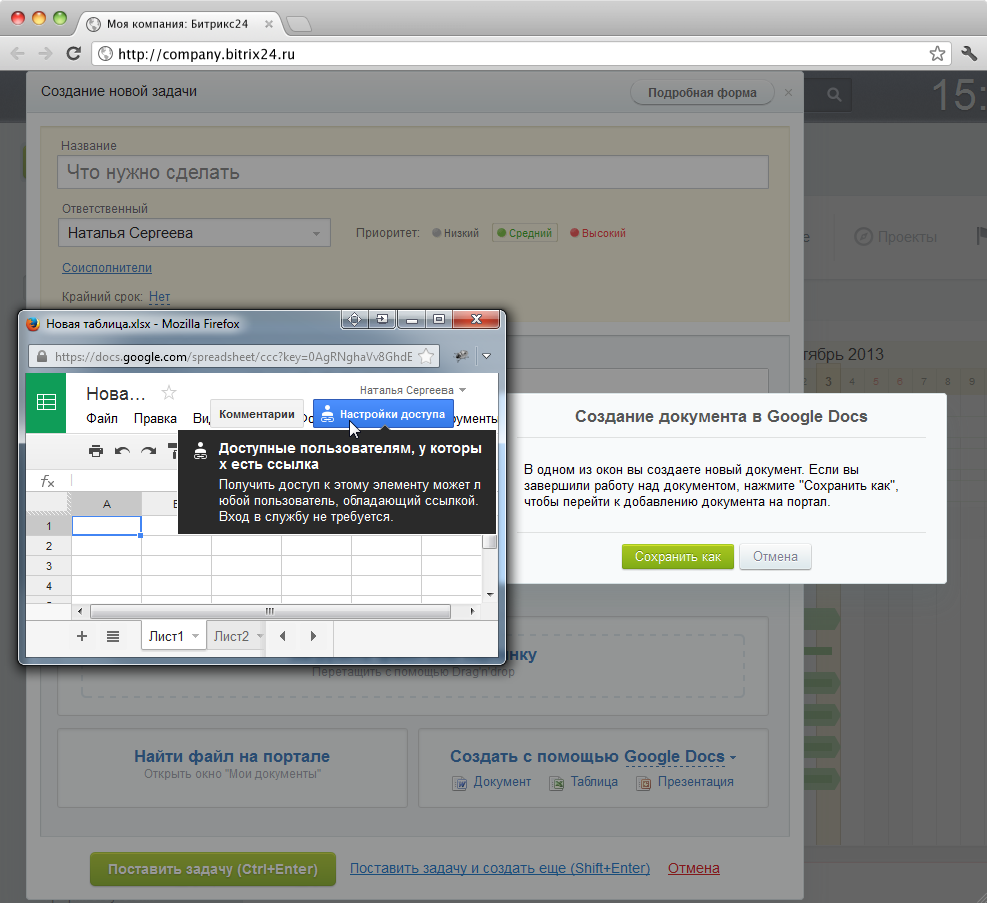This screenshot has height=903, width=987.
Task: Go forward in Chrome browser
Action: (x=45, y=53)
